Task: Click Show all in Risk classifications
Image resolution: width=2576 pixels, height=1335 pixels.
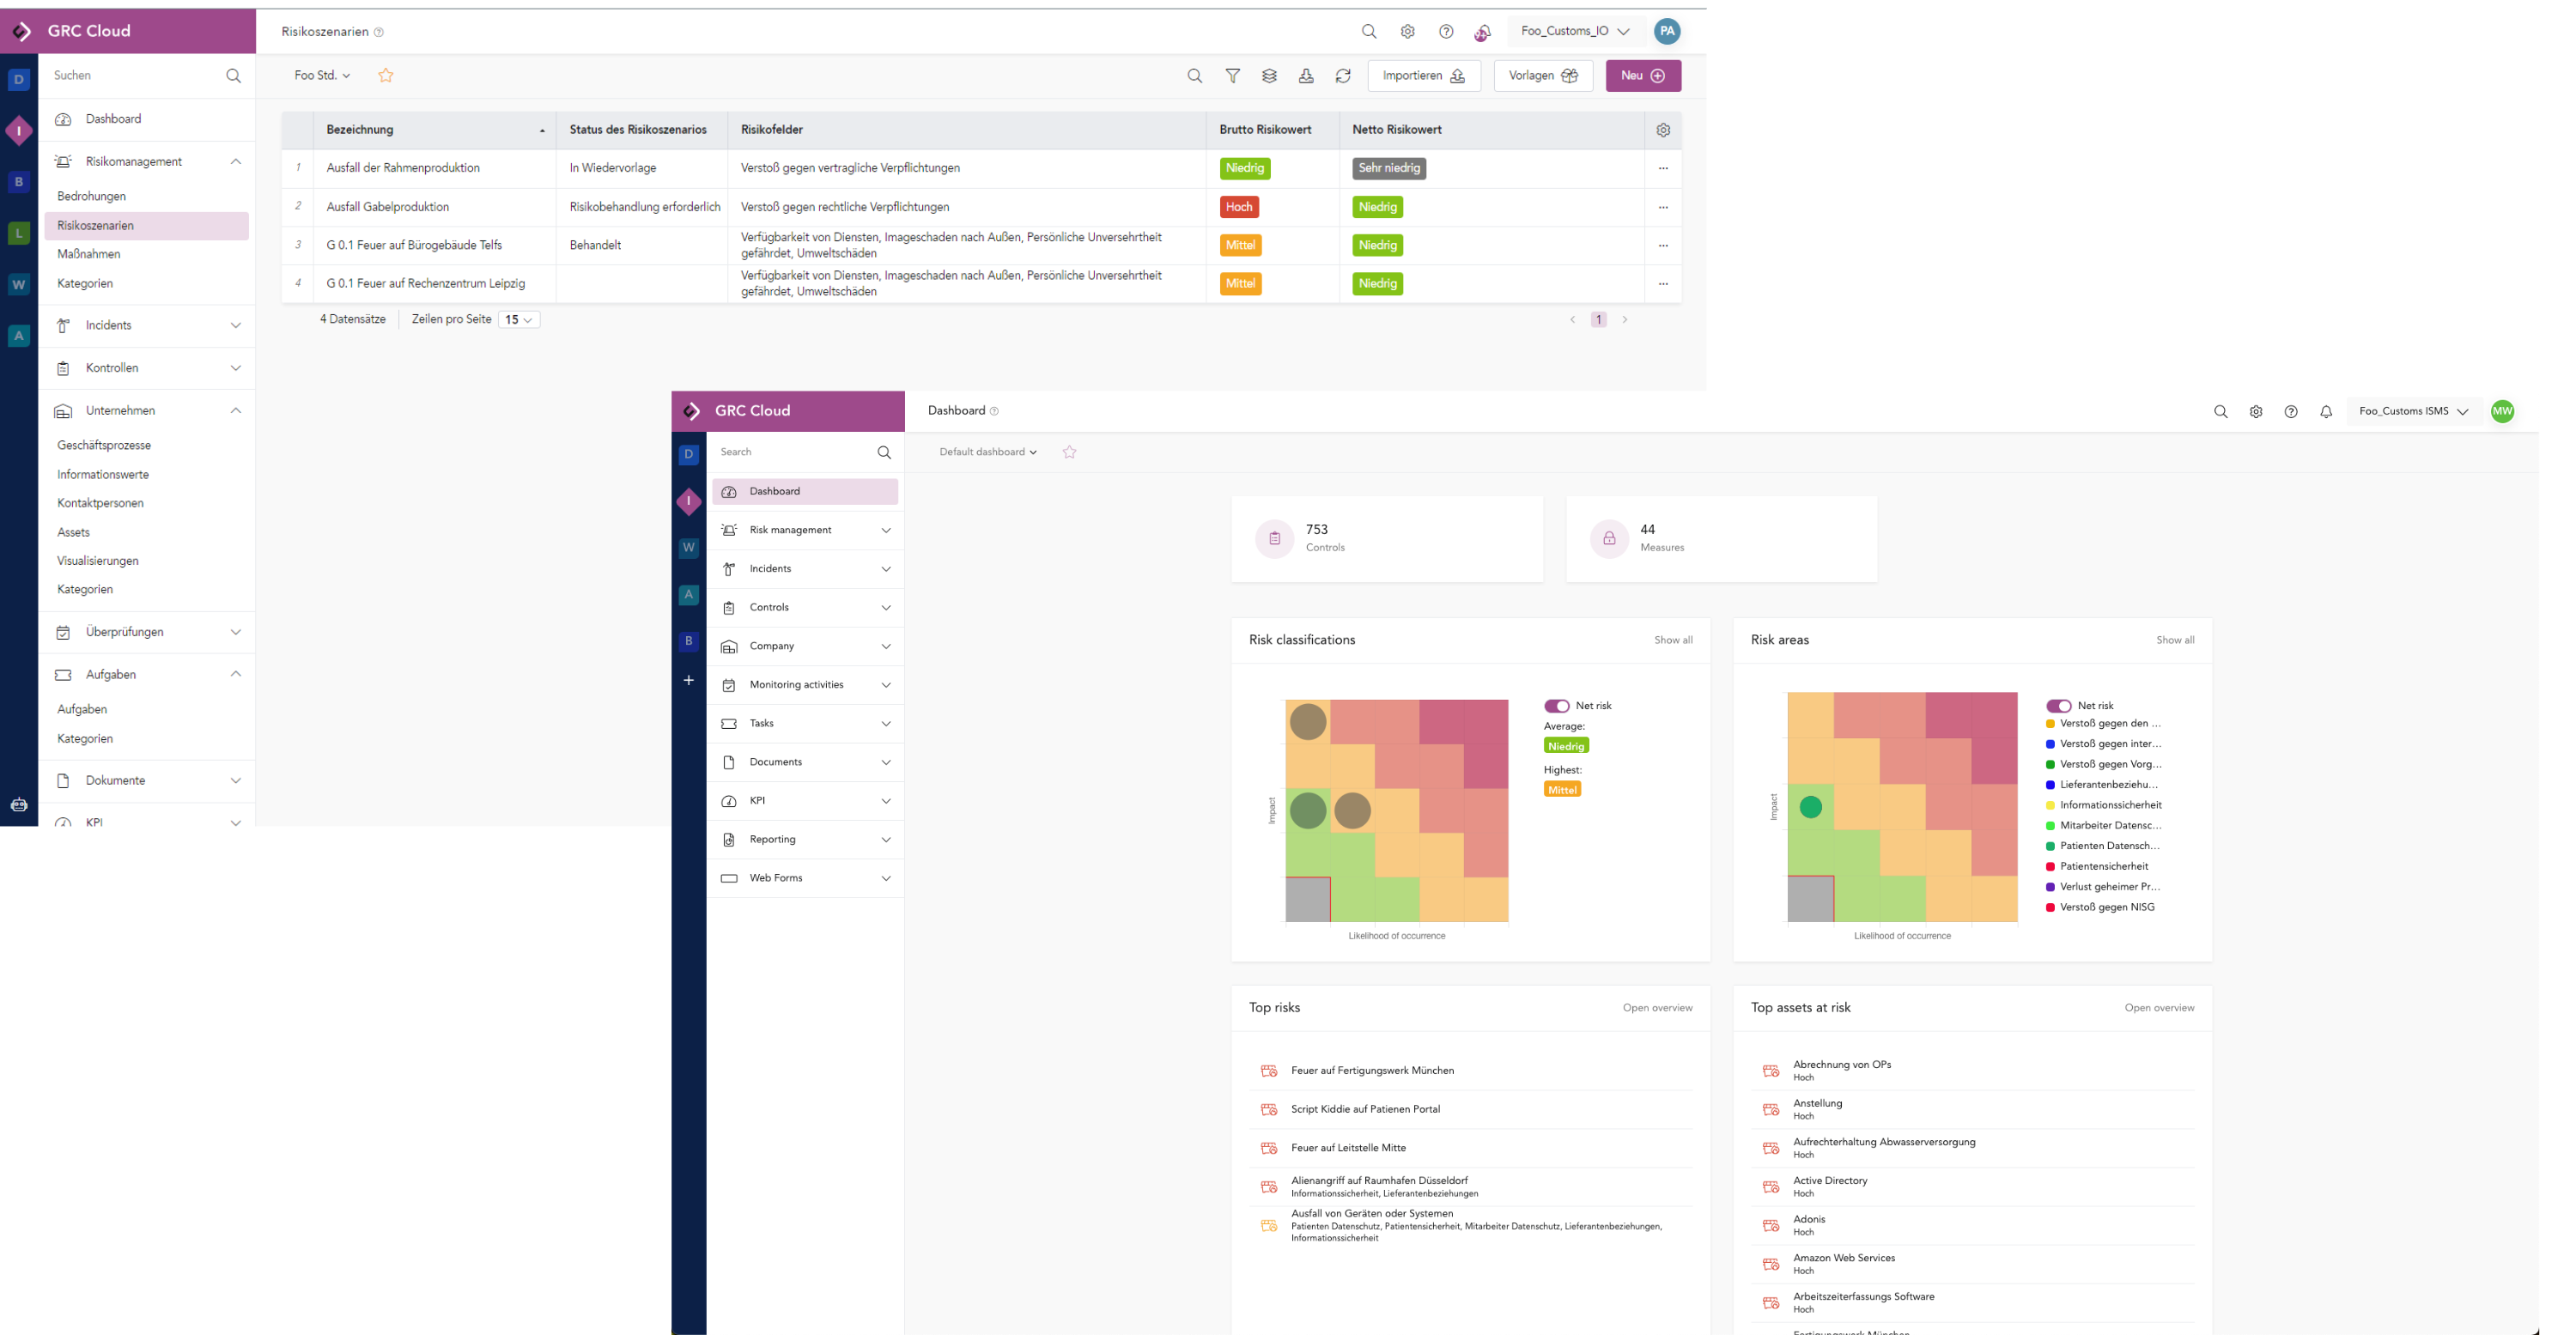Action: pyautogui.click(x=1673, y=640)
